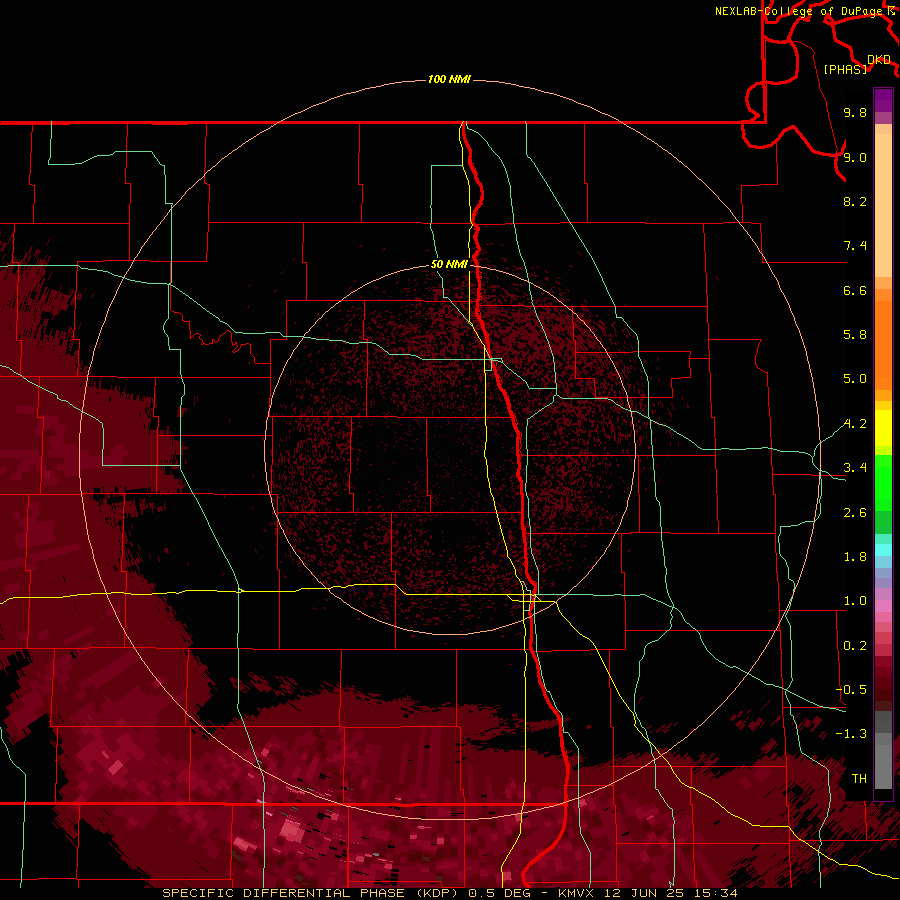The image size is (900, 900).
Task: Select the 4.2 scale label
Action: pos(855,424)
